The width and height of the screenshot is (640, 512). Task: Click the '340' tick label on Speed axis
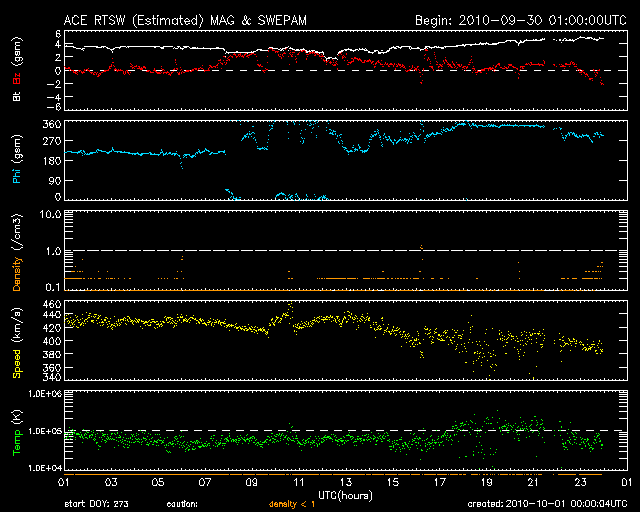[52, 377]
